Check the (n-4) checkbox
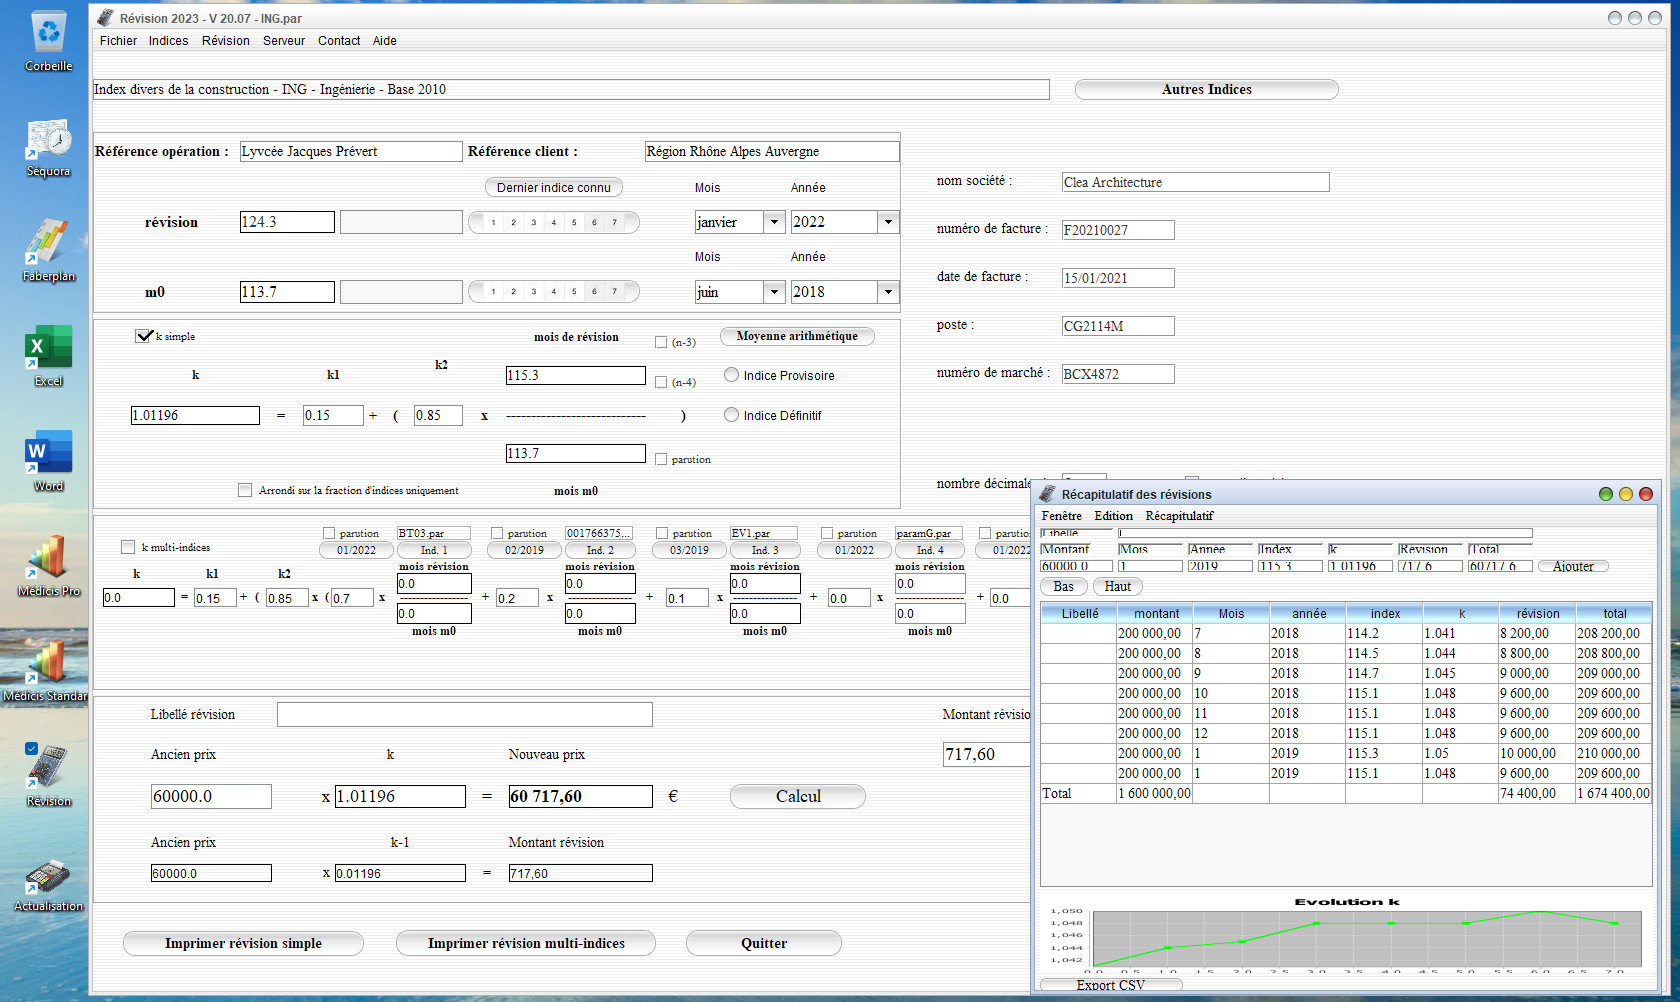 661,382
